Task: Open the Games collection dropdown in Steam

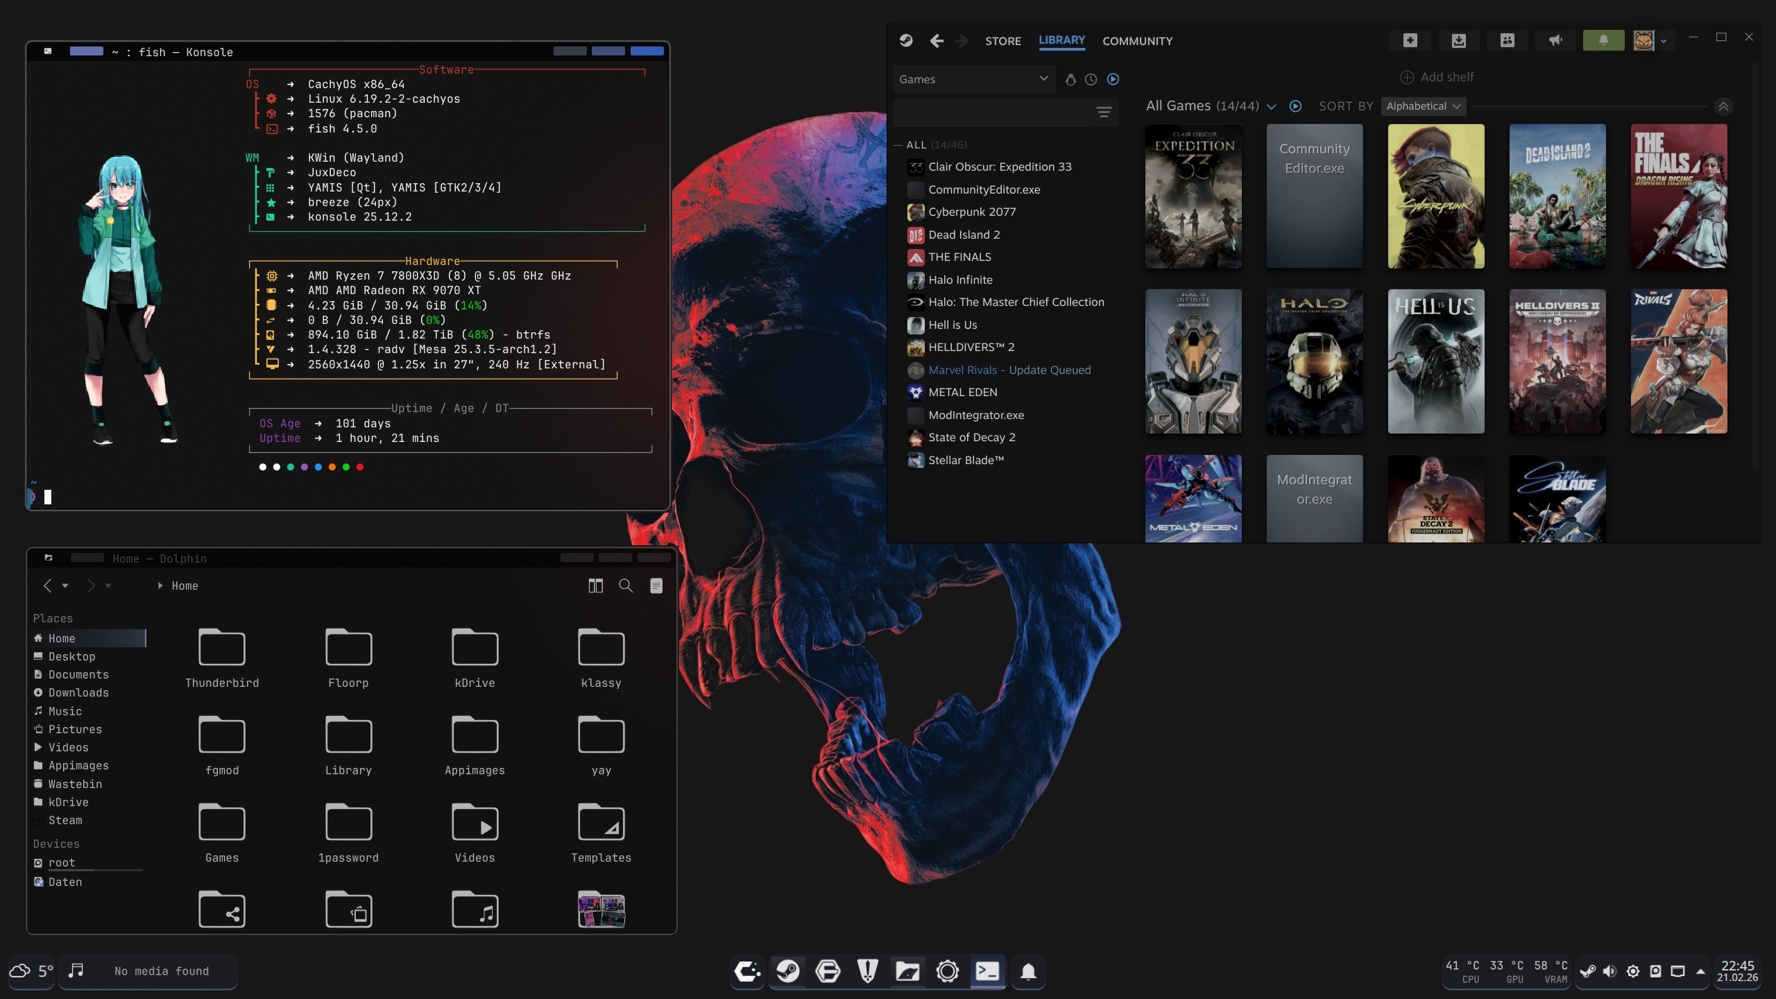Action: (973, 79)
